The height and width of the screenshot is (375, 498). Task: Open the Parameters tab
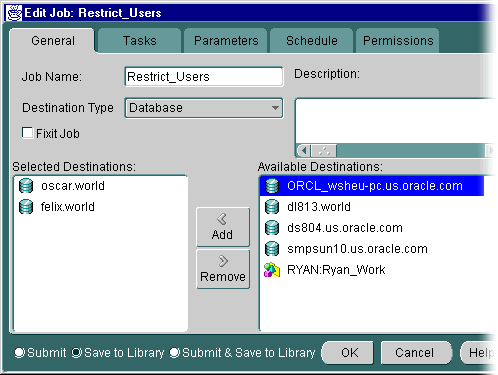[x=226, y=41]
